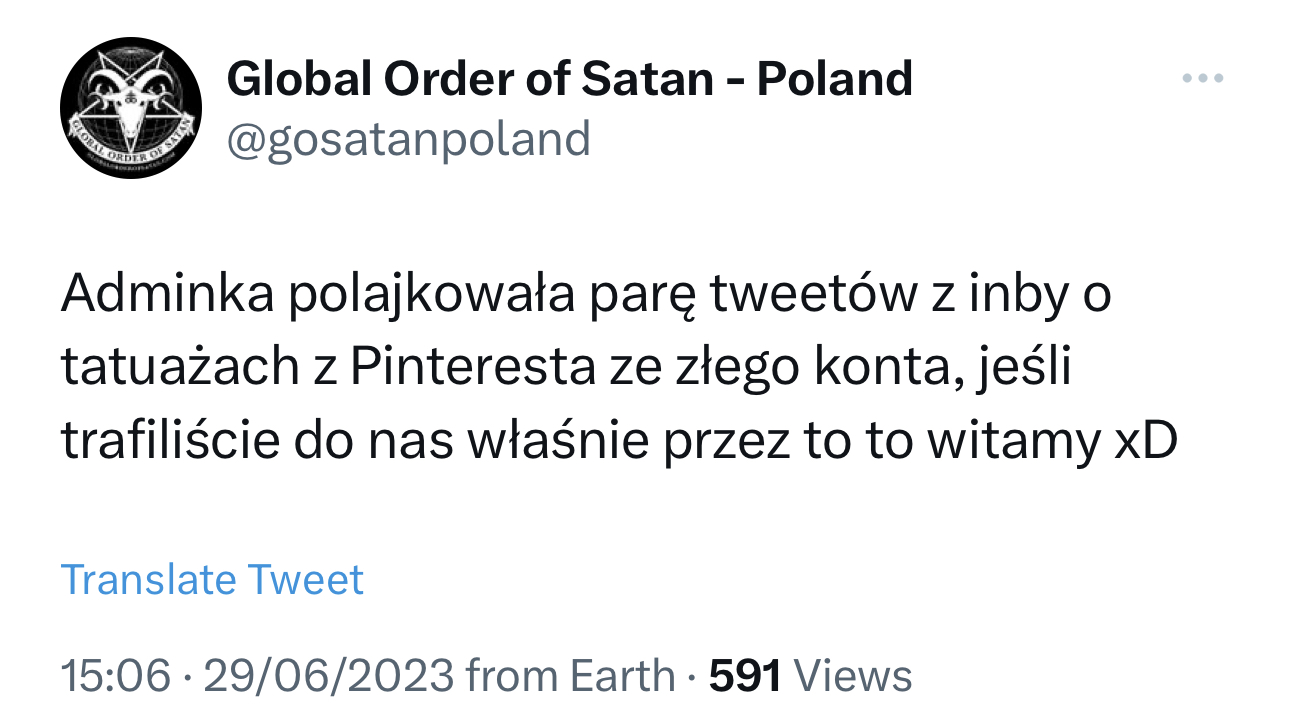Open the tweet's three-dot more options menu
The width and height of the screenshot is (1290, 719).
pyautogui.click(x=1202, y=78)
